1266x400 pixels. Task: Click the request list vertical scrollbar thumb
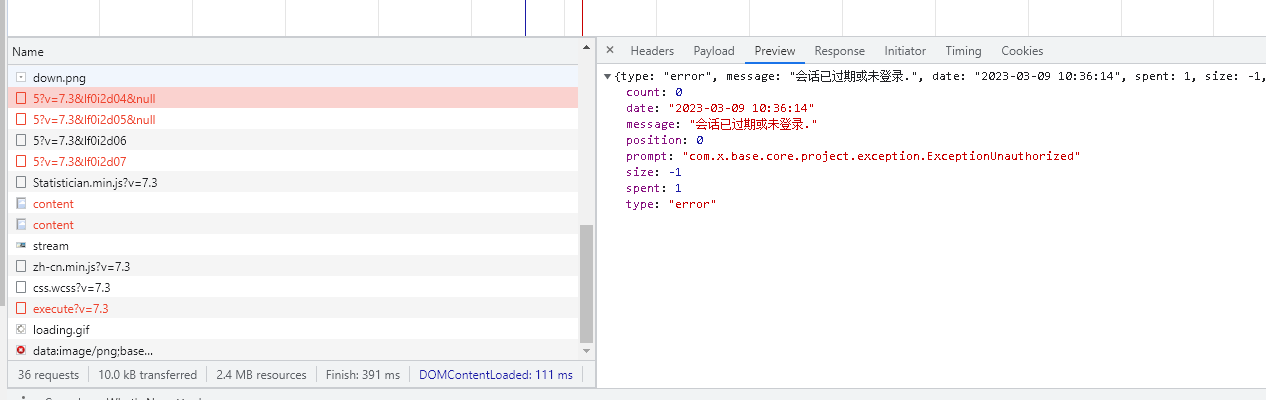tap(586, 283)
